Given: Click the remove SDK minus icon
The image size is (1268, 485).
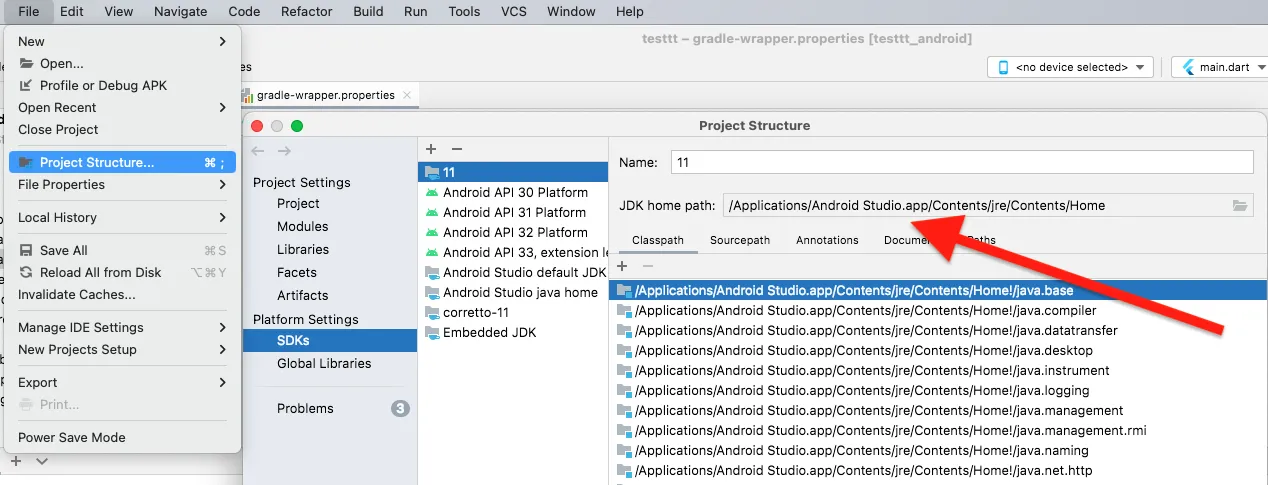Looking at the screenshot, I should [456, 149].
